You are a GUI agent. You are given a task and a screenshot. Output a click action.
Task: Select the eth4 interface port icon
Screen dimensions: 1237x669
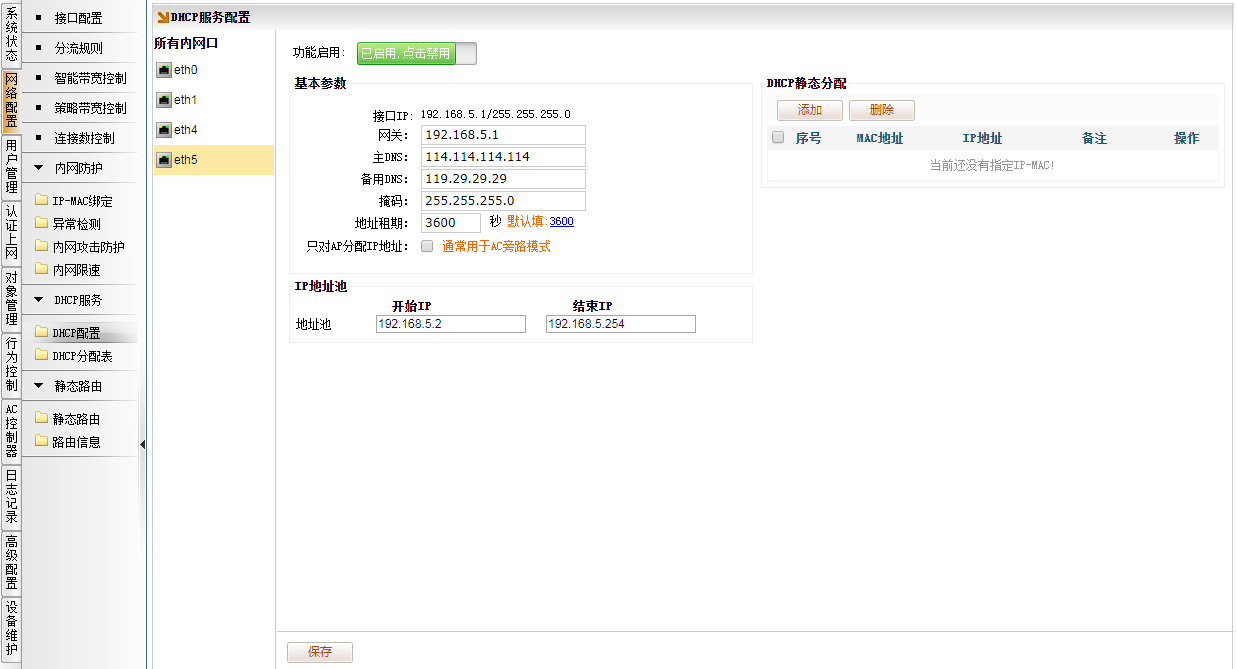coord(164,130)
